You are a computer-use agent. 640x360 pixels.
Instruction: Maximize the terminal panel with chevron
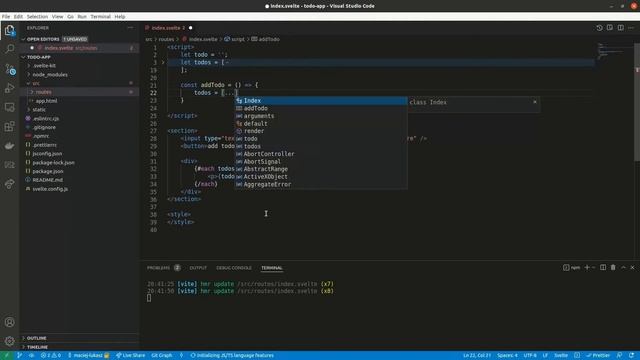[x=623, y=267]
